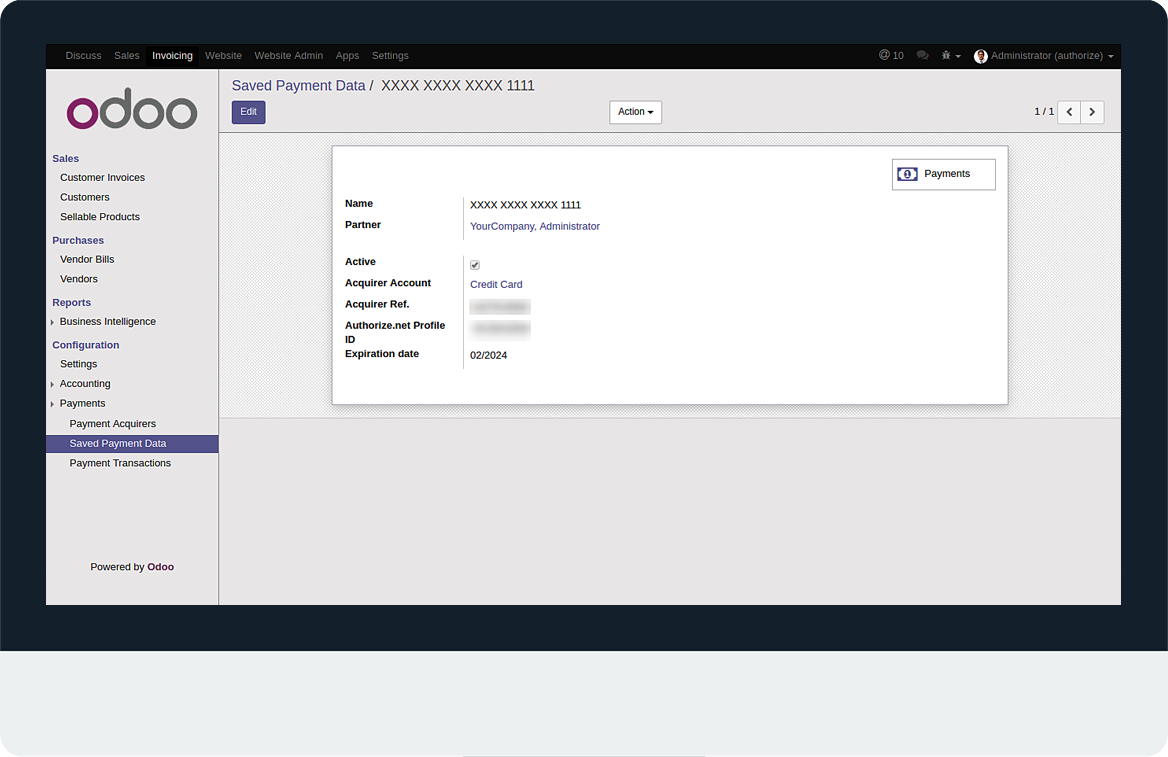1168x757 pixels.
Task: Click the Expiration date field label
Action: pyautogui.click(x=382, y=354)
